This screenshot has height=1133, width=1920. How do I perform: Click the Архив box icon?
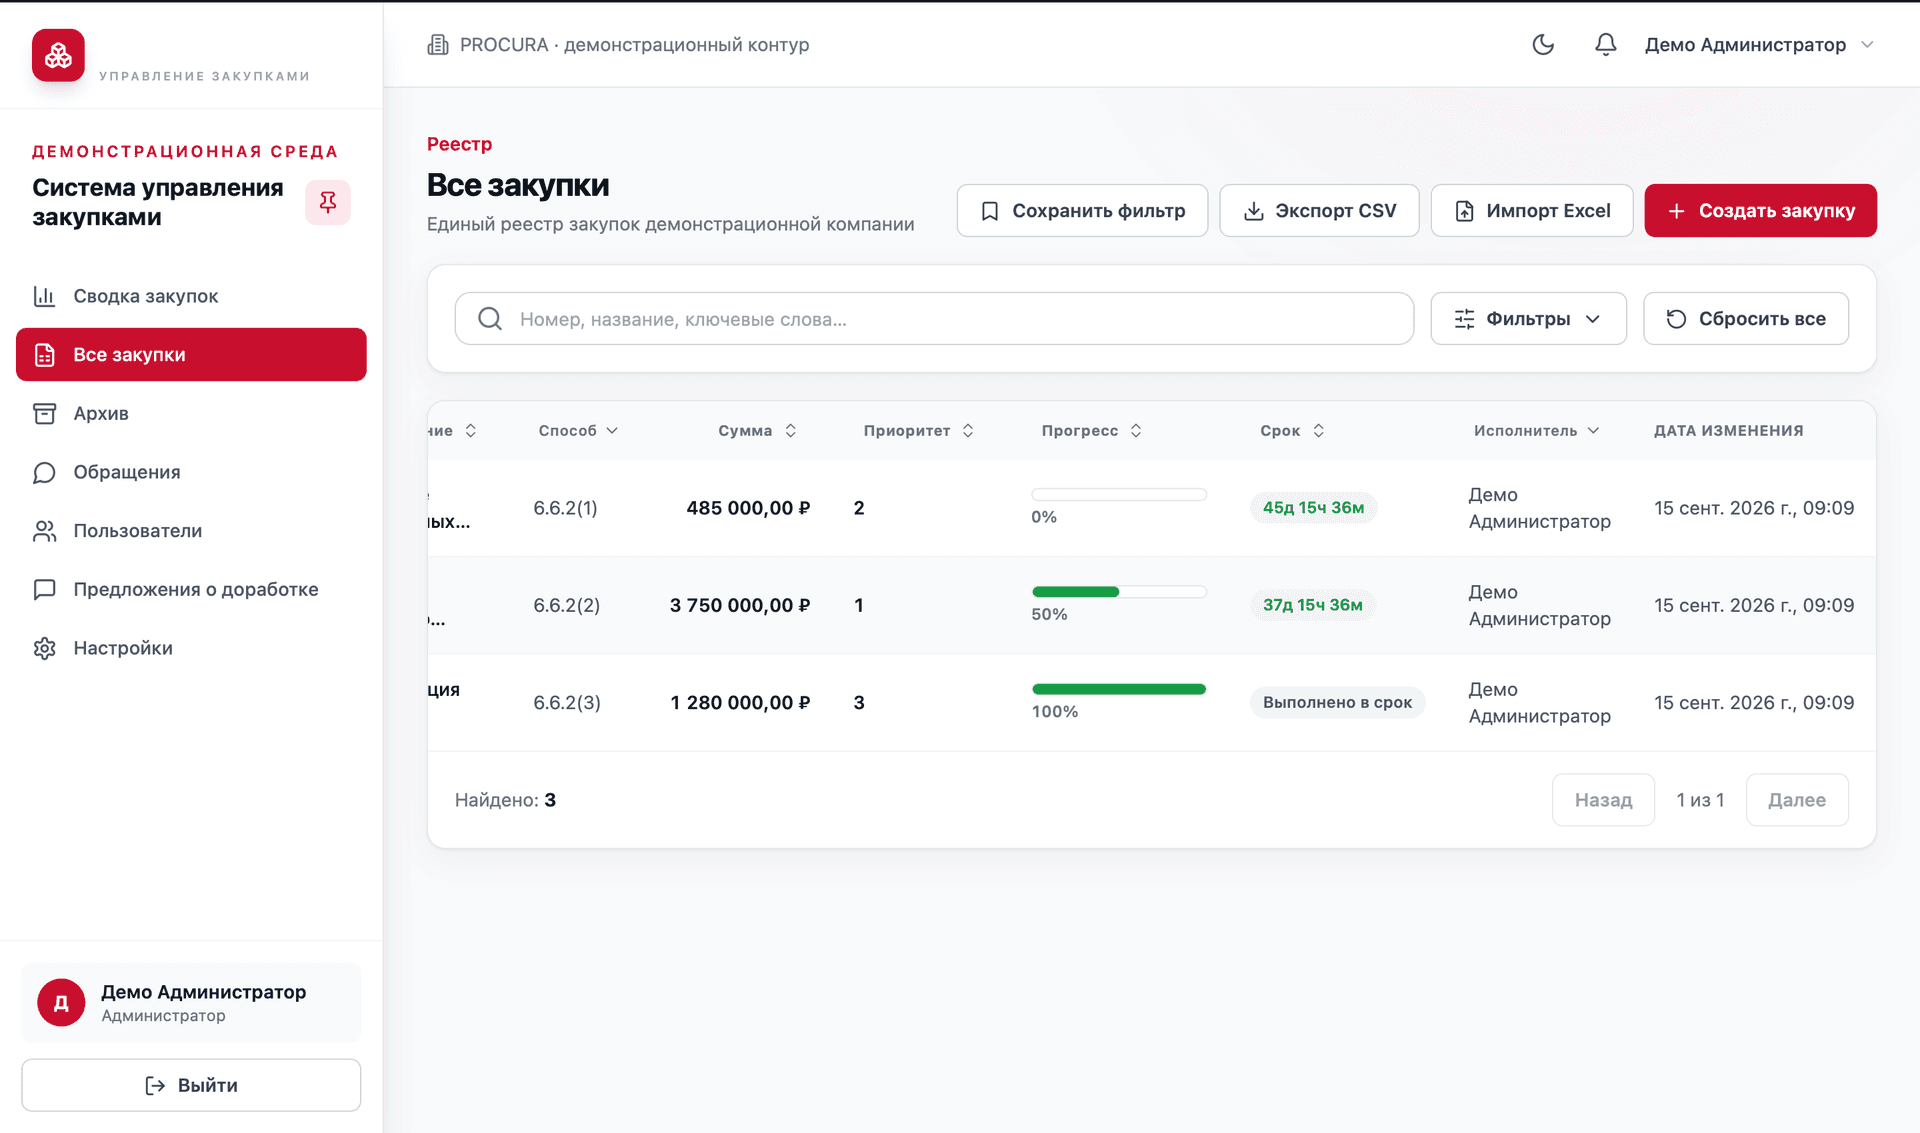[x=44, y=413]
